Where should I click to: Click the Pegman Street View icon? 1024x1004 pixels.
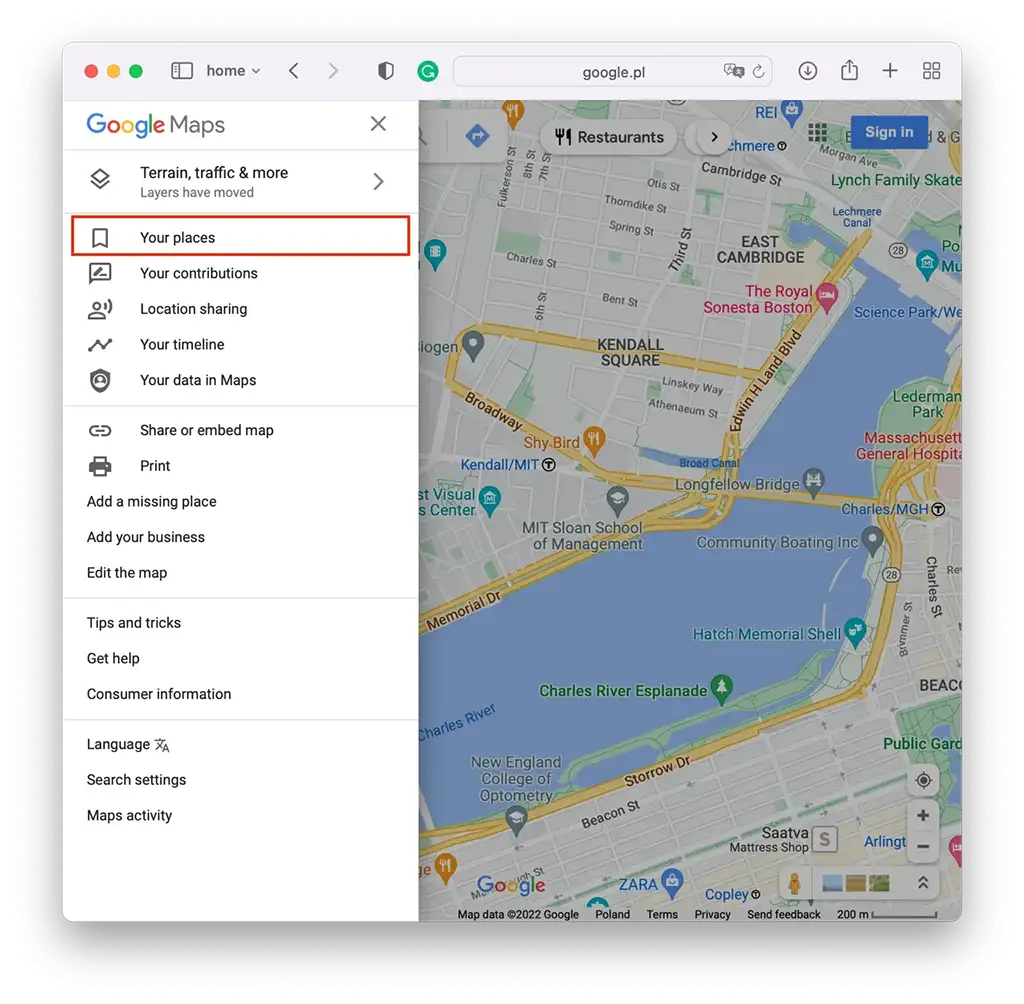point(795,883)
